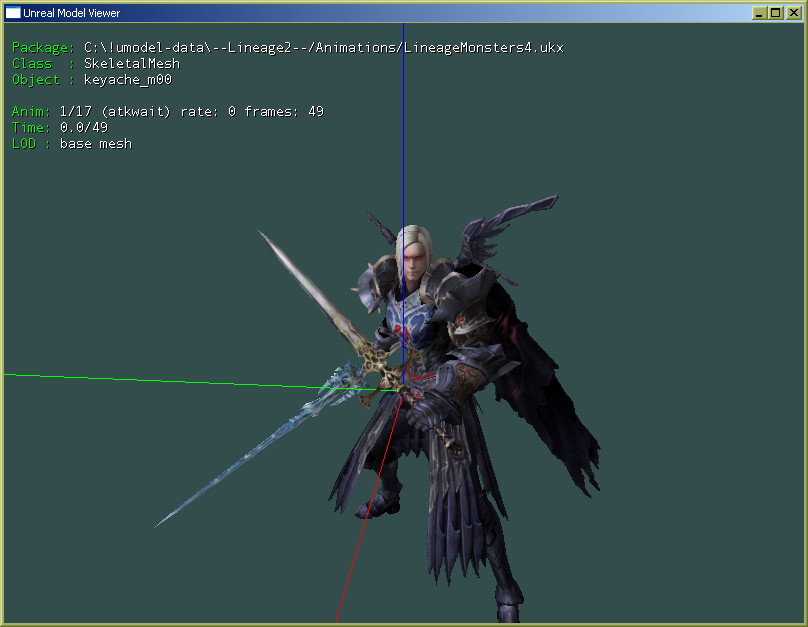Click the SkeletalMesh class value
The image size is (808, 627).
point(132,63)
